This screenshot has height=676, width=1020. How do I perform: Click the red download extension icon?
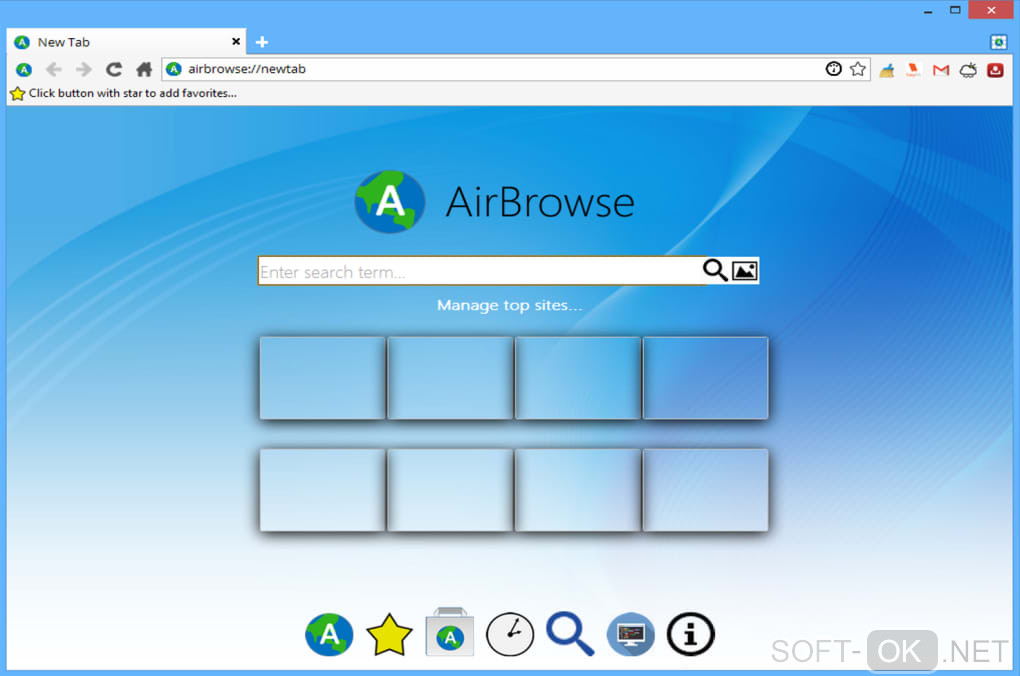pos(995,70)
